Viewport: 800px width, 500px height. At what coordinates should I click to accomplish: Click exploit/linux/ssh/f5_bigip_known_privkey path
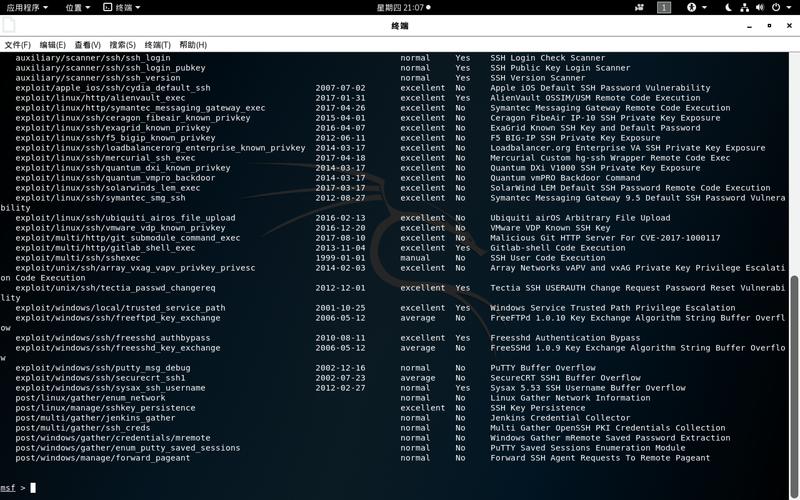pos(115,138)
